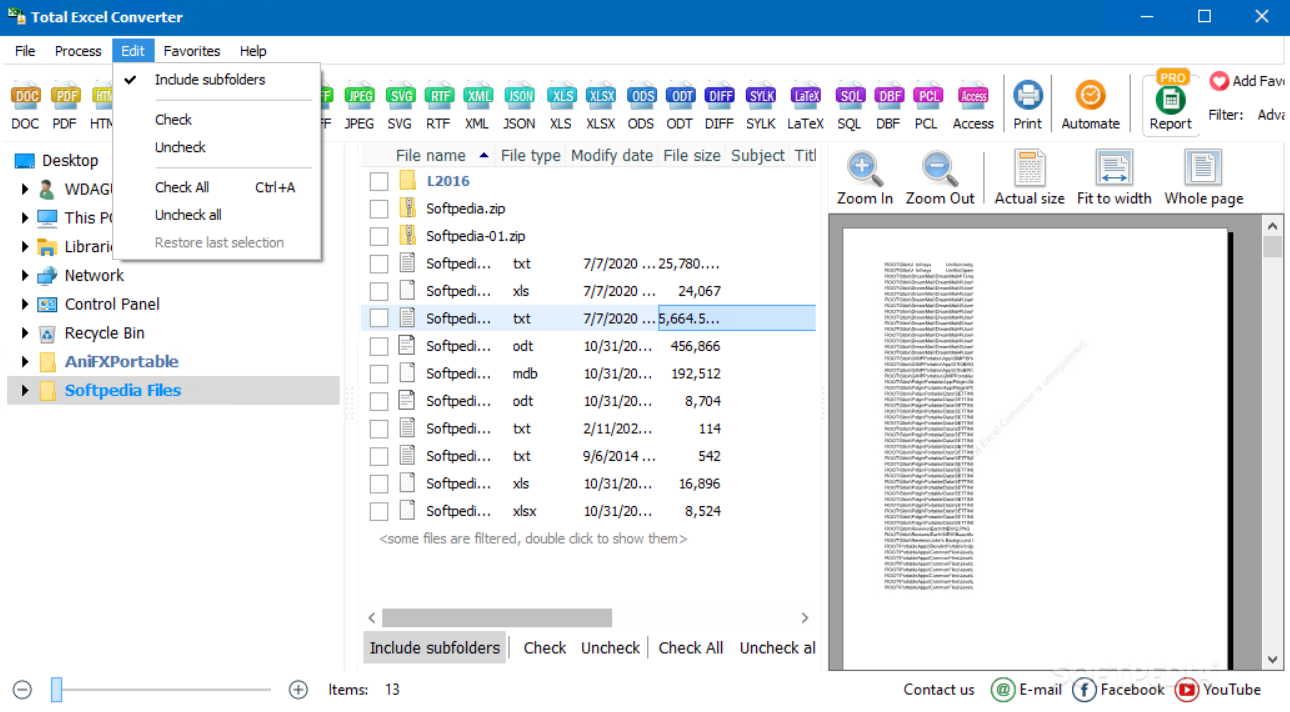Click the bottom bar Check button
Screen dimensions: 1290x712
[545, 648]
